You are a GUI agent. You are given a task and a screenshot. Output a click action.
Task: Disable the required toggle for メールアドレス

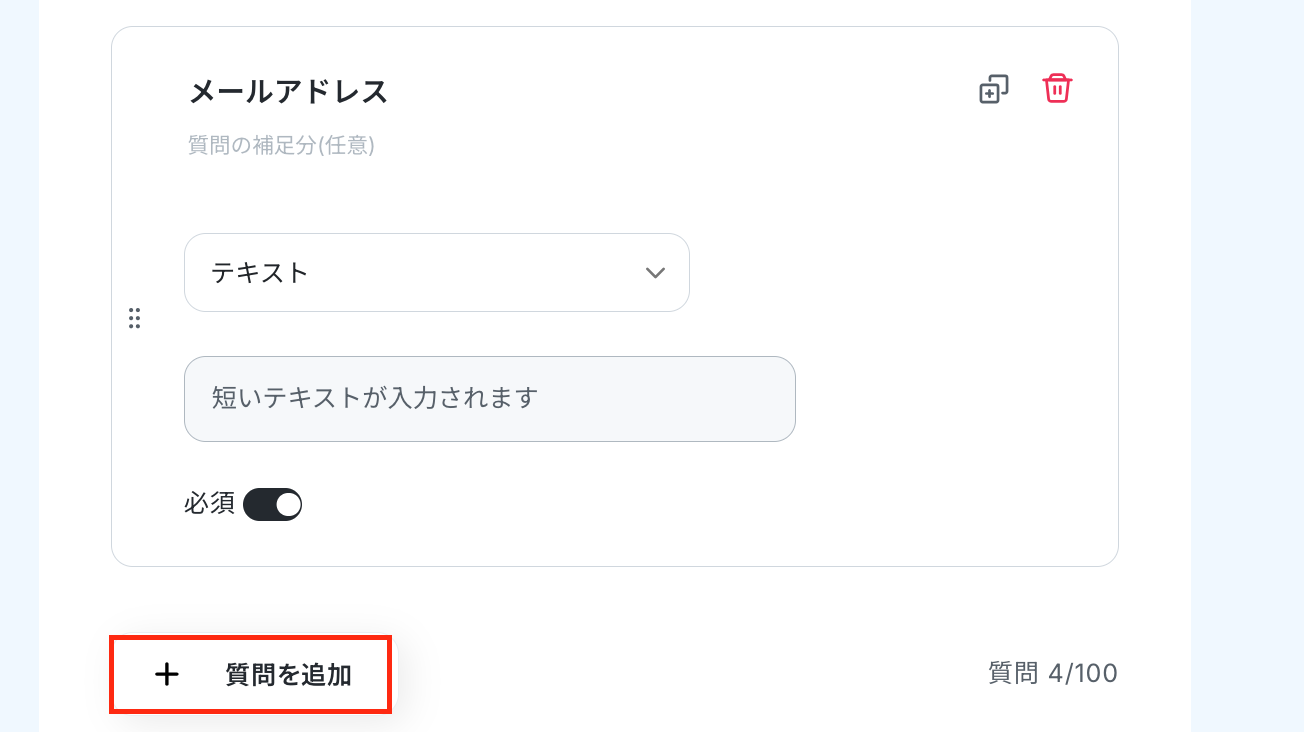coord(273,505)
